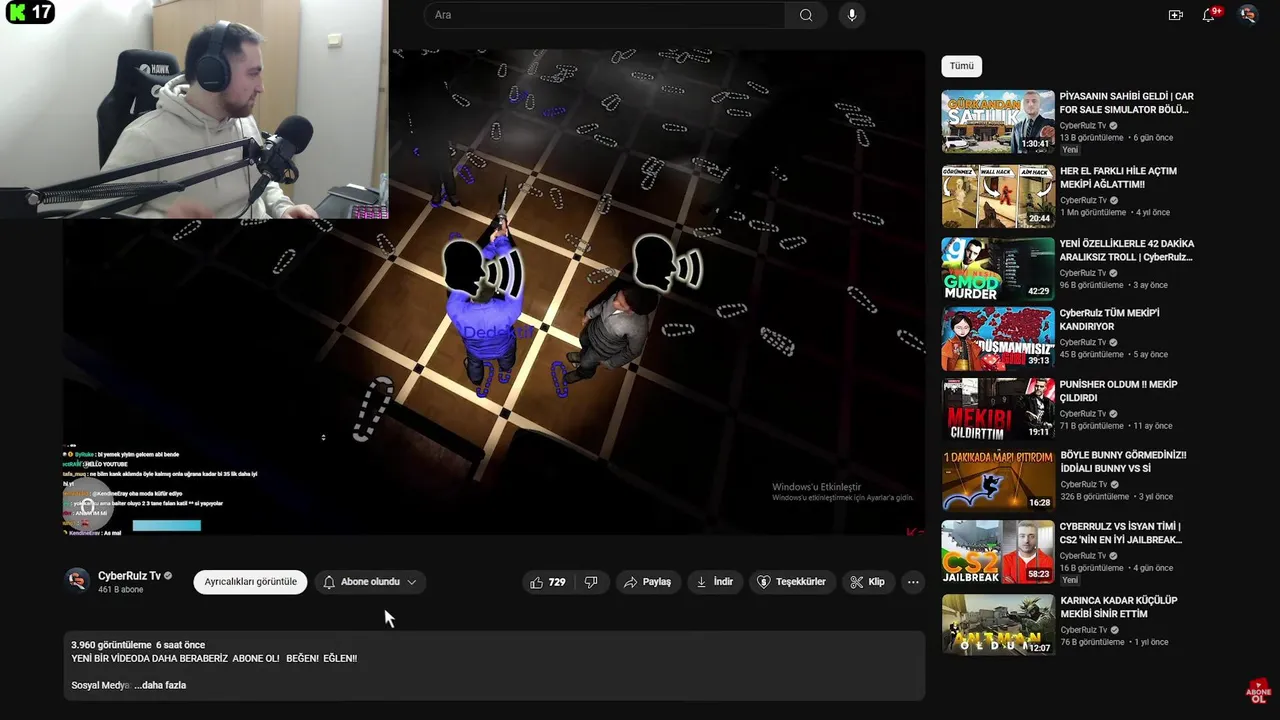Open the Antman Oldum video thumbnail
Image resolution: width=1280 pixels, height=720 pixels.
click(998, 625)
